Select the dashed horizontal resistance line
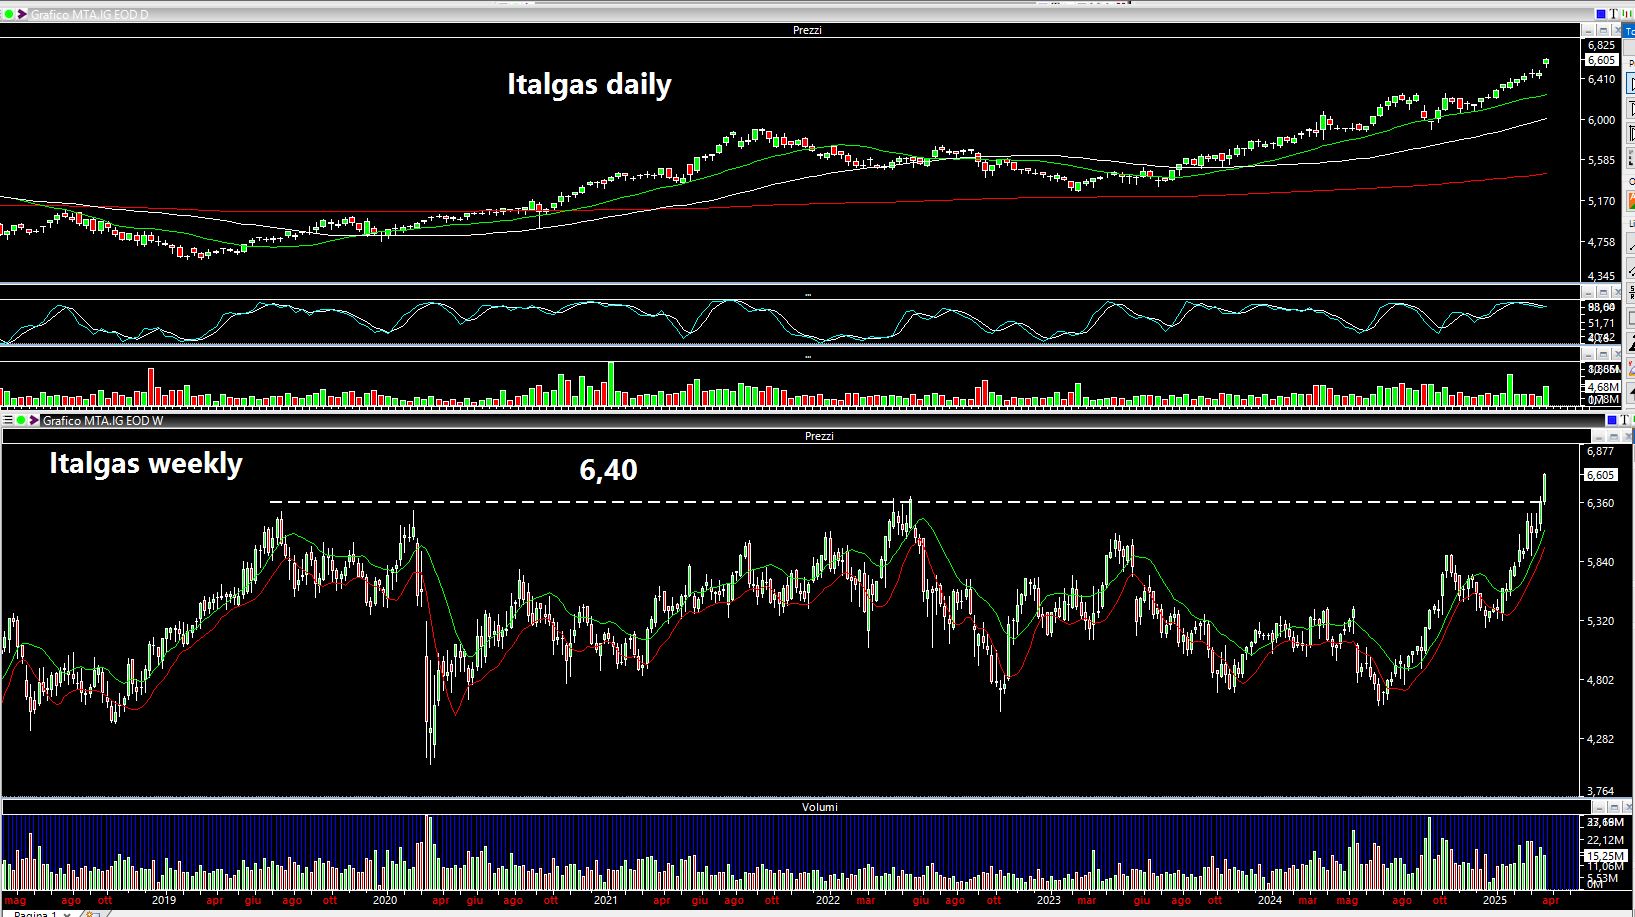Image resolution: width=1635 pixels, height=917 pixels. click(905, 501)
